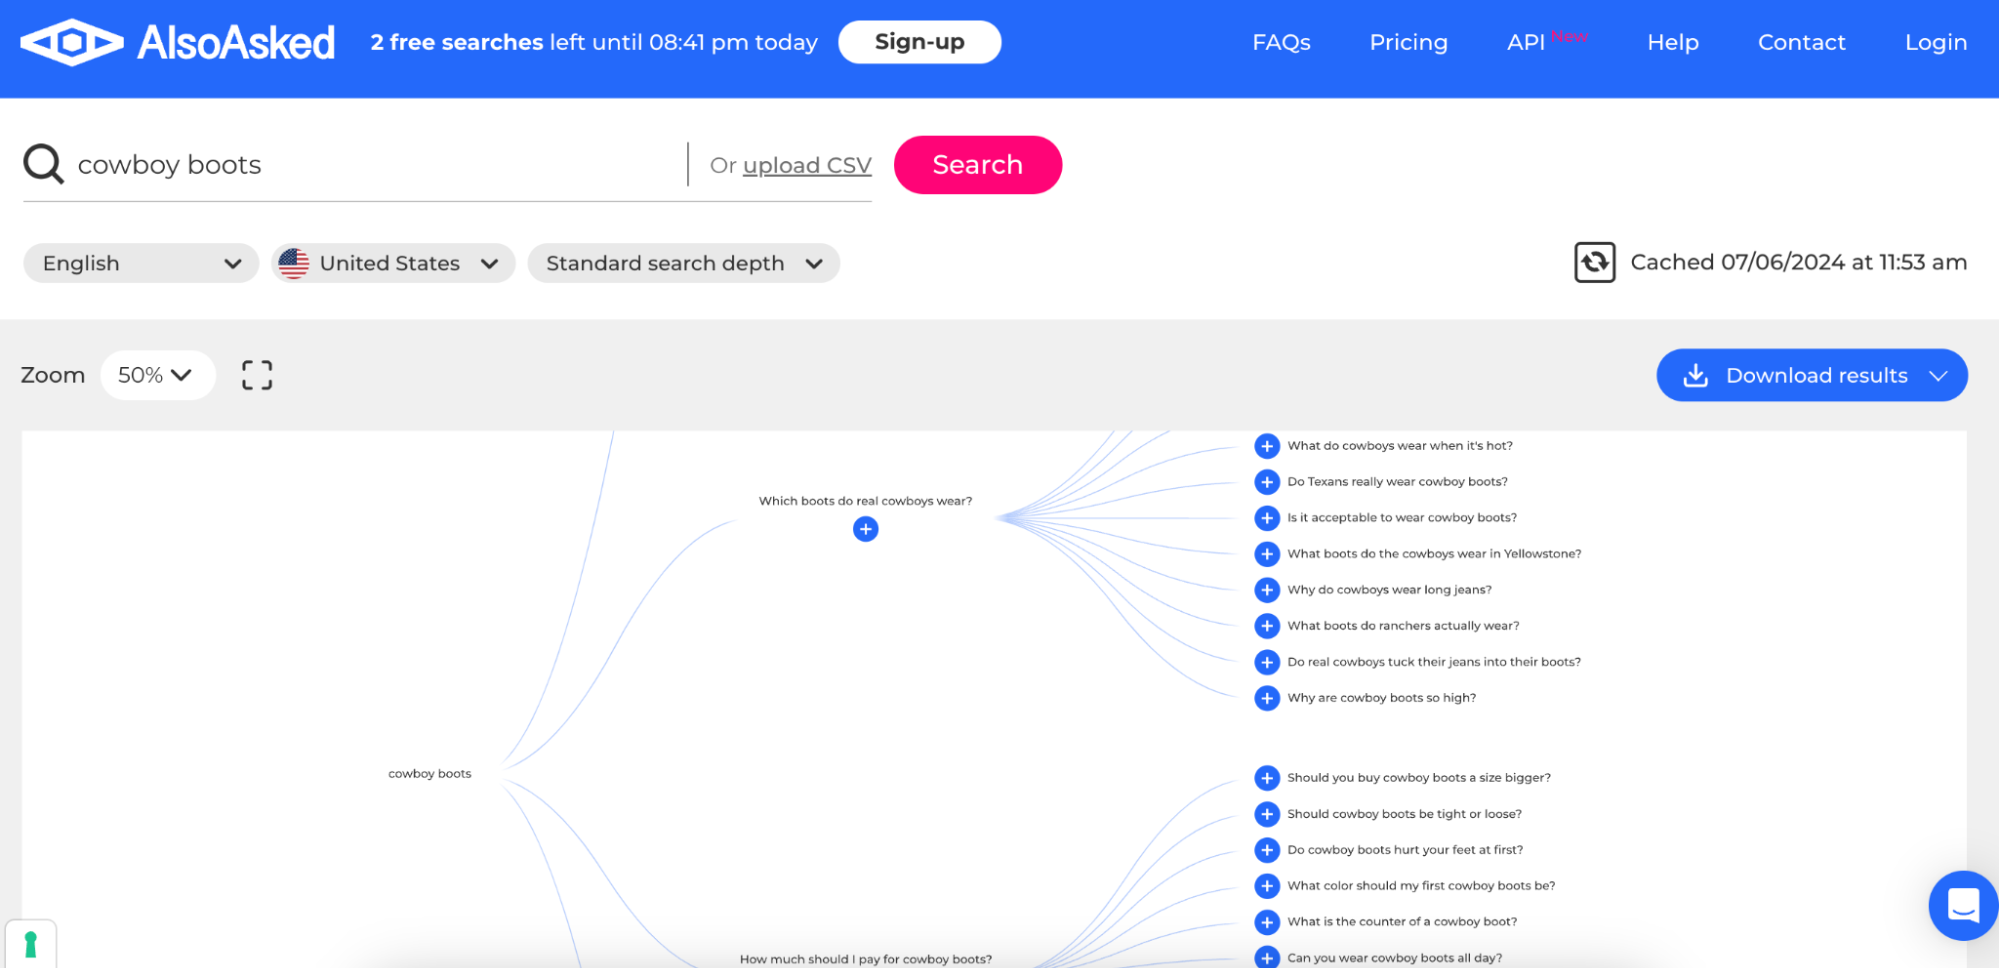Viewport: 1999px width, 969px height.
Task: Click the AlsoAsked logo
Action: (x=178, y=42)
